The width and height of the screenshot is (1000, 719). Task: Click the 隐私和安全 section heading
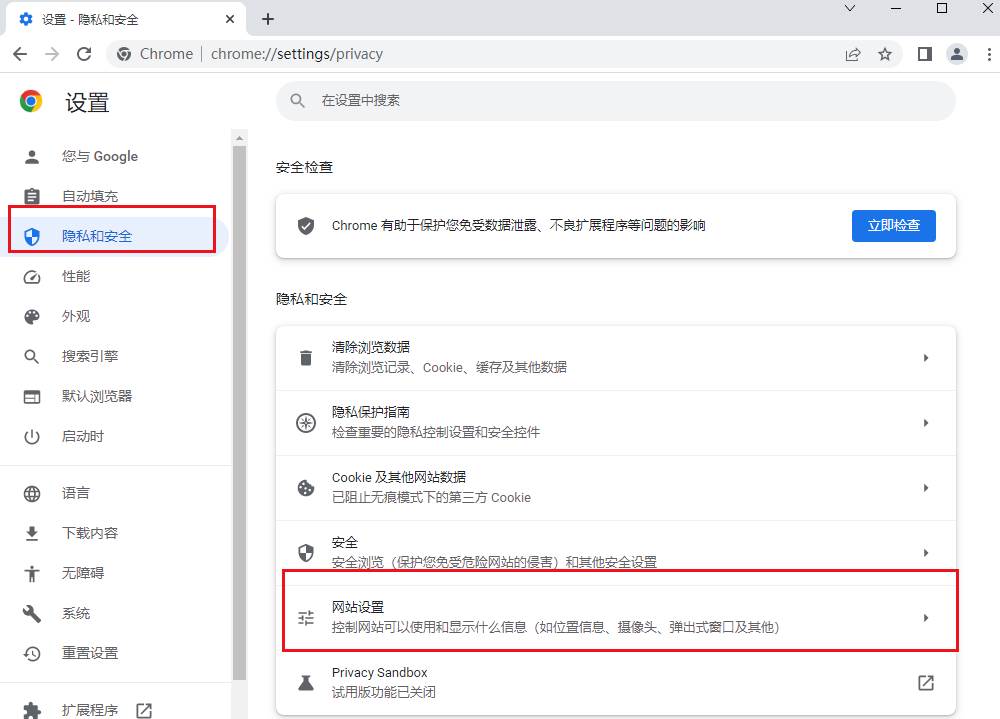click(x=311, y=299)
